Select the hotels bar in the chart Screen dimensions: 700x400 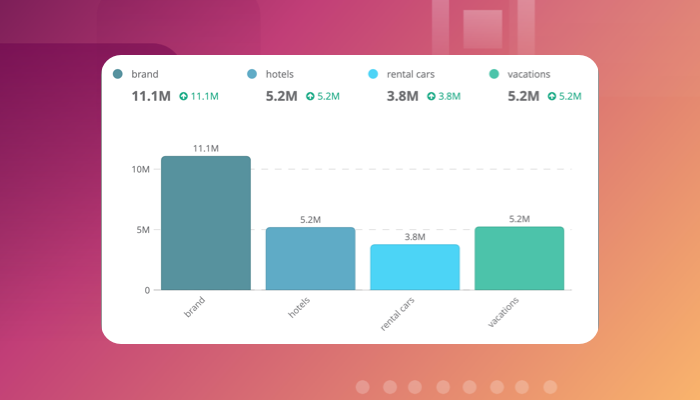(x=310, y=259)
